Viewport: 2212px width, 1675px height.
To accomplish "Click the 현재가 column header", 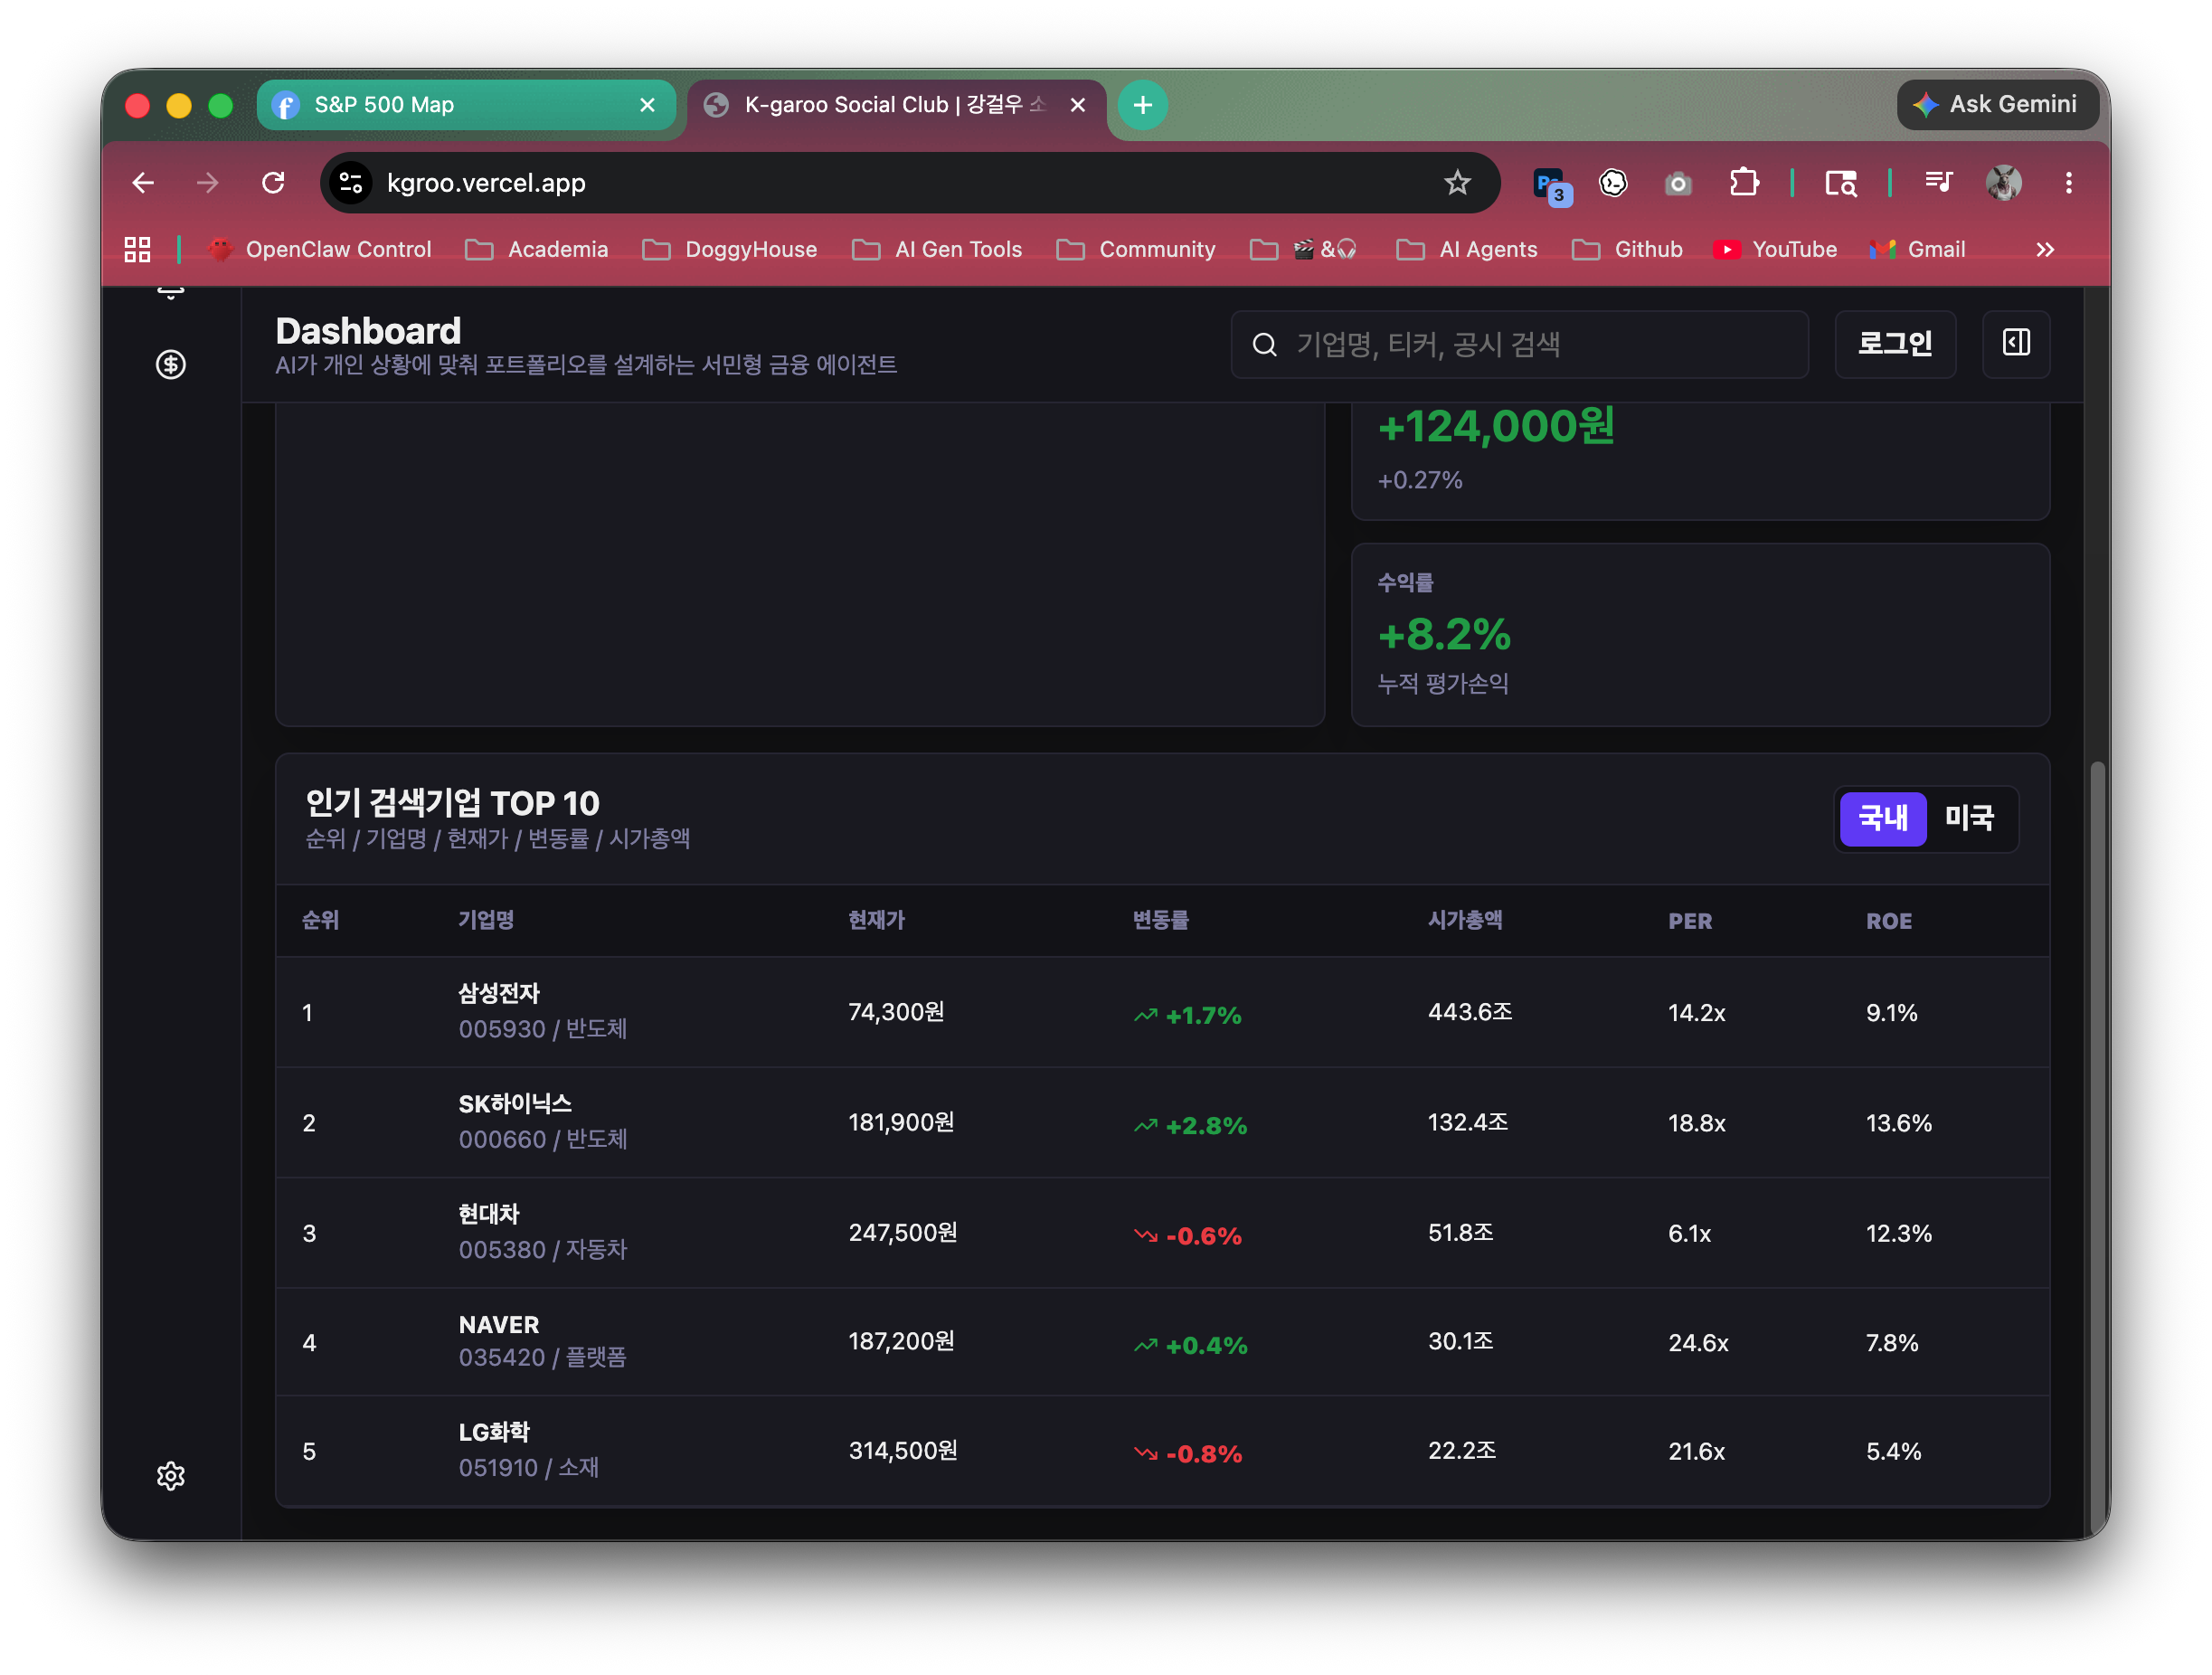I will click(x=877, y=921).
